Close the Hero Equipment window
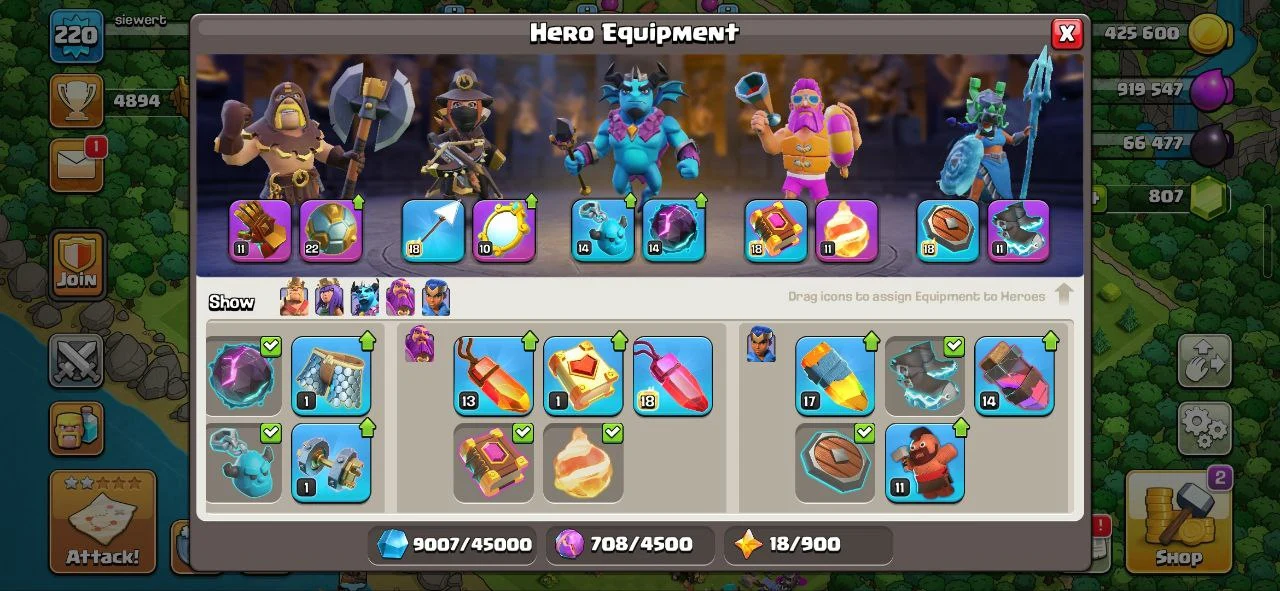Viewport: 1280px width, 591px height. [1067, 33]
